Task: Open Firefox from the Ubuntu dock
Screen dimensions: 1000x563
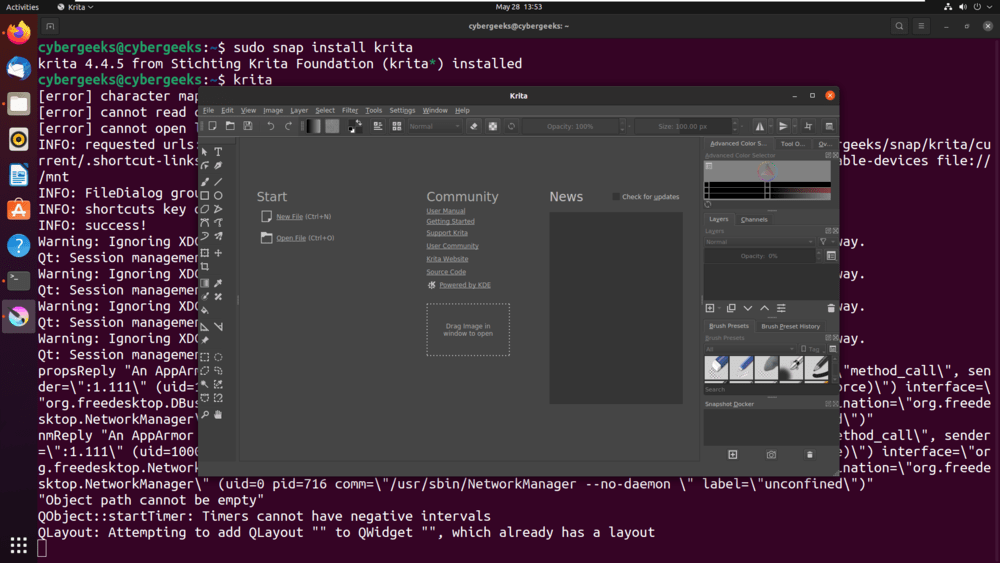Action: [x=18, y=33]
